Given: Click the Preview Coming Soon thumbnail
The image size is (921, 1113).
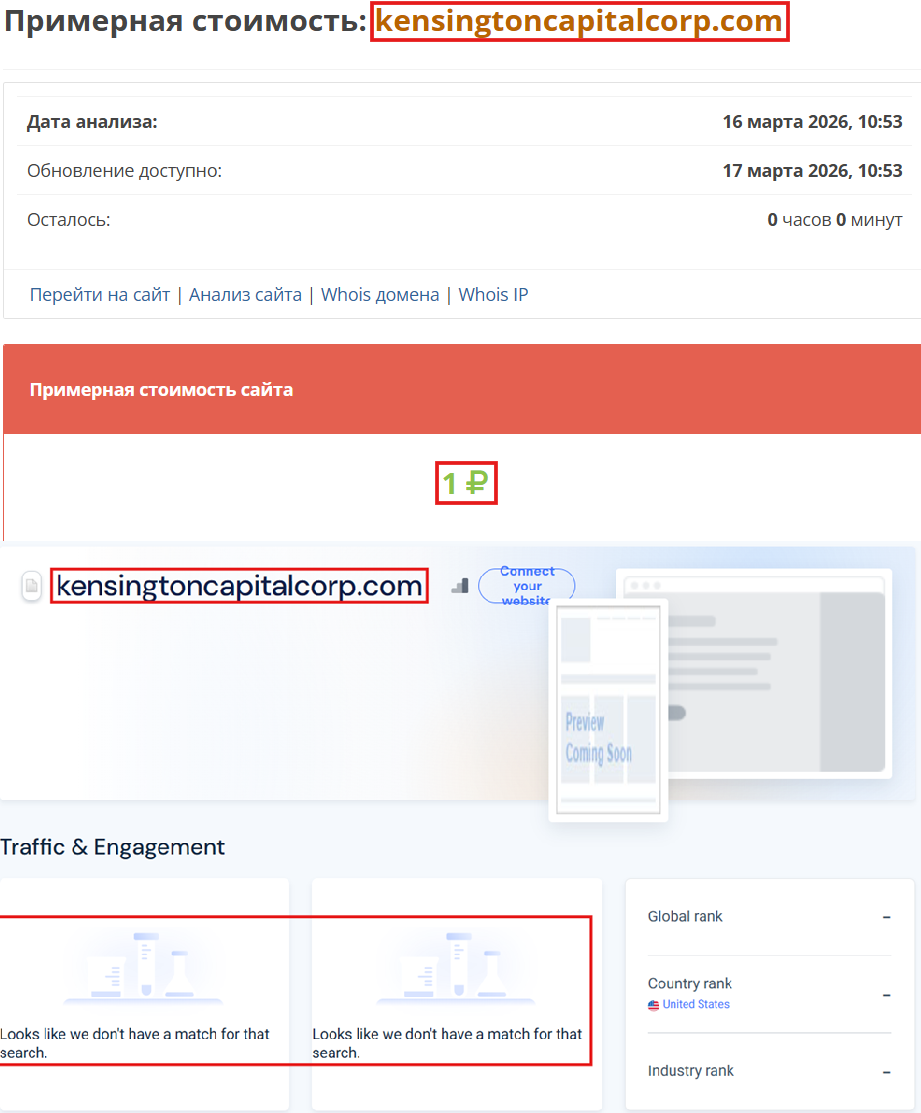Looking at the screenshot, I should point(607,708).
